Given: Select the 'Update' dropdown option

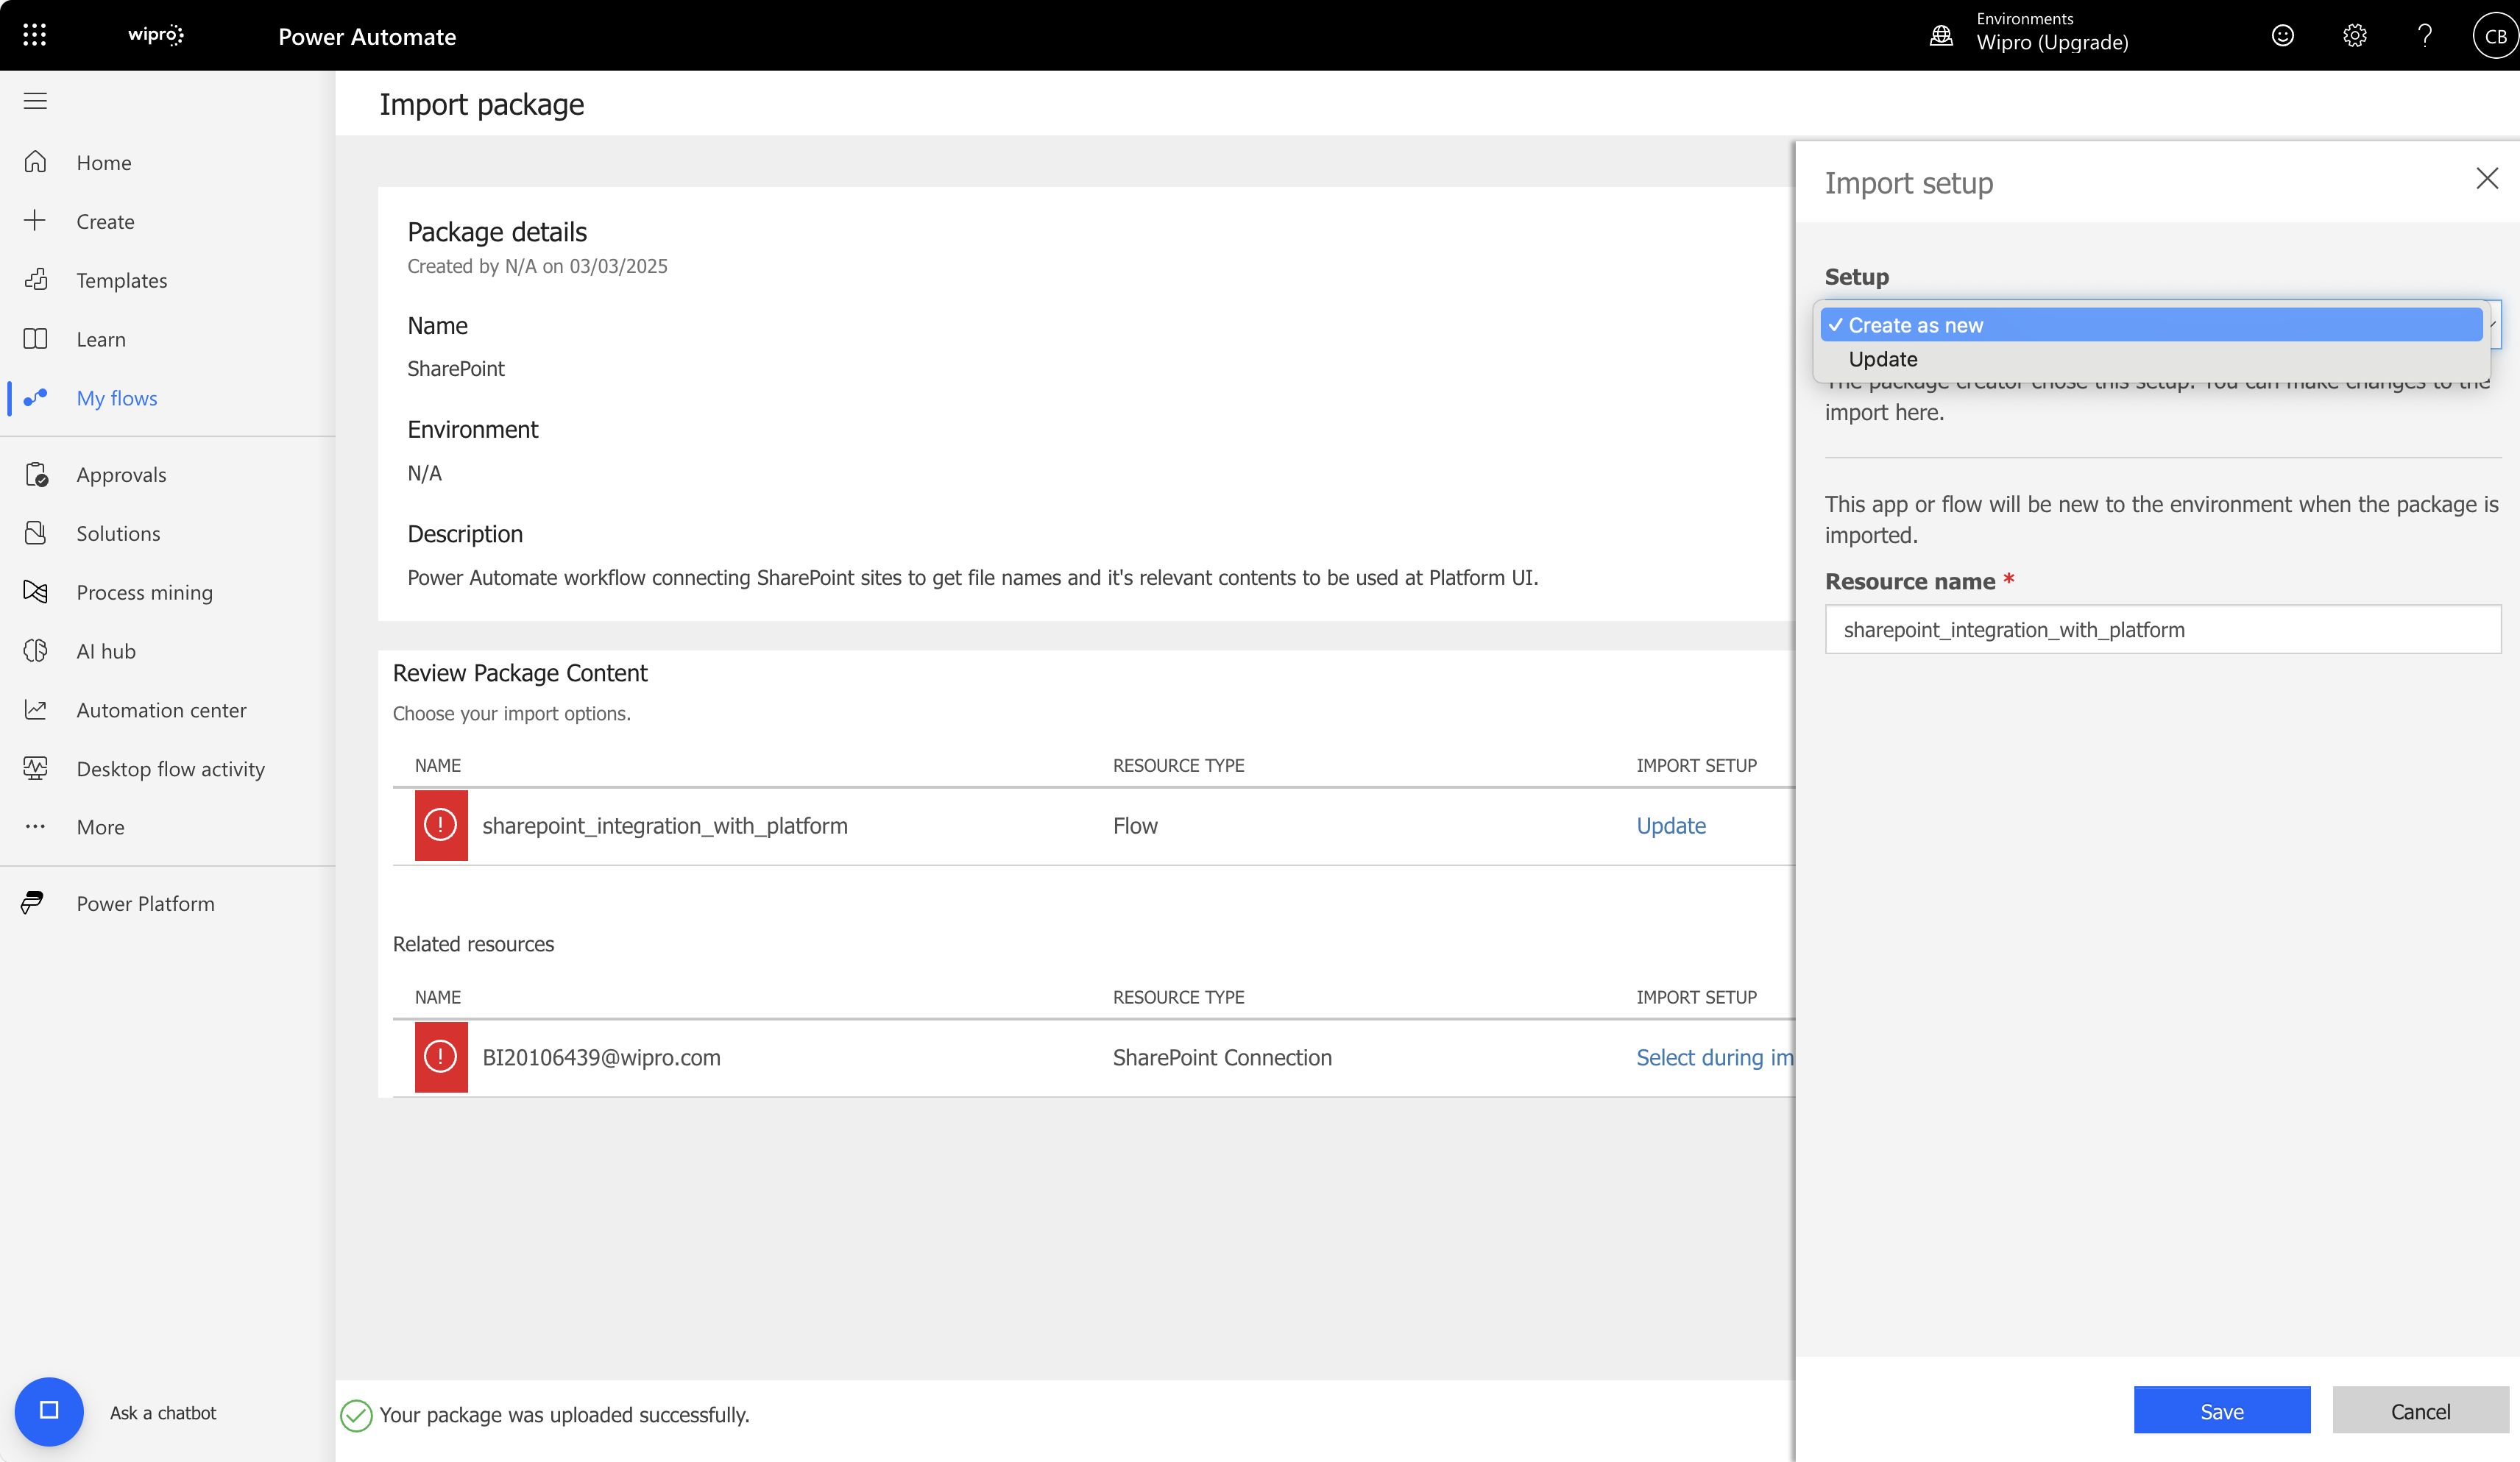Looking at the screenshot, I should [x=2151, y=359].
